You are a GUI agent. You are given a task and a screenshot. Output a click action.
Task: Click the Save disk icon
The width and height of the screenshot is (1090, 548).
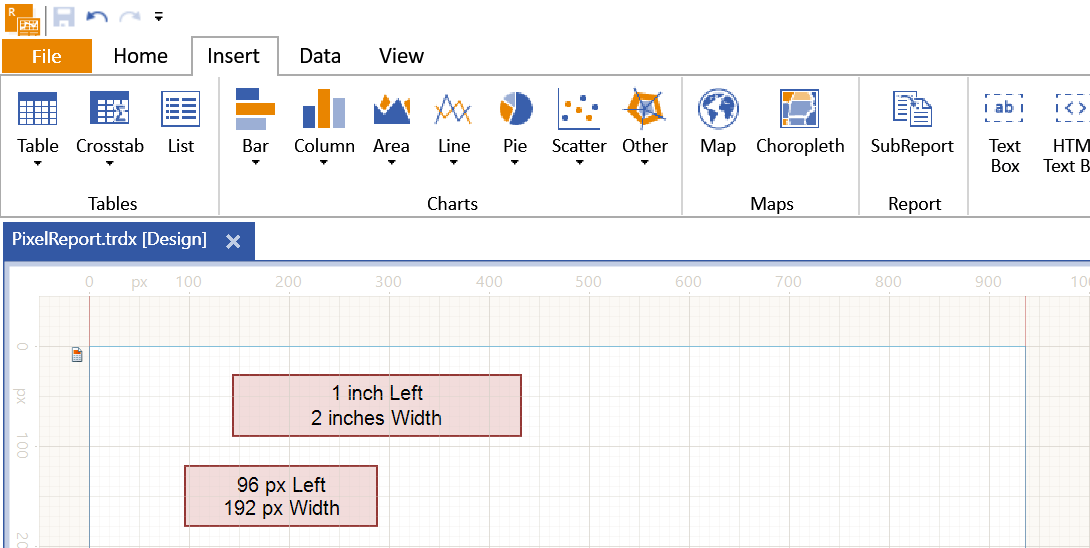tap(63, 17)
